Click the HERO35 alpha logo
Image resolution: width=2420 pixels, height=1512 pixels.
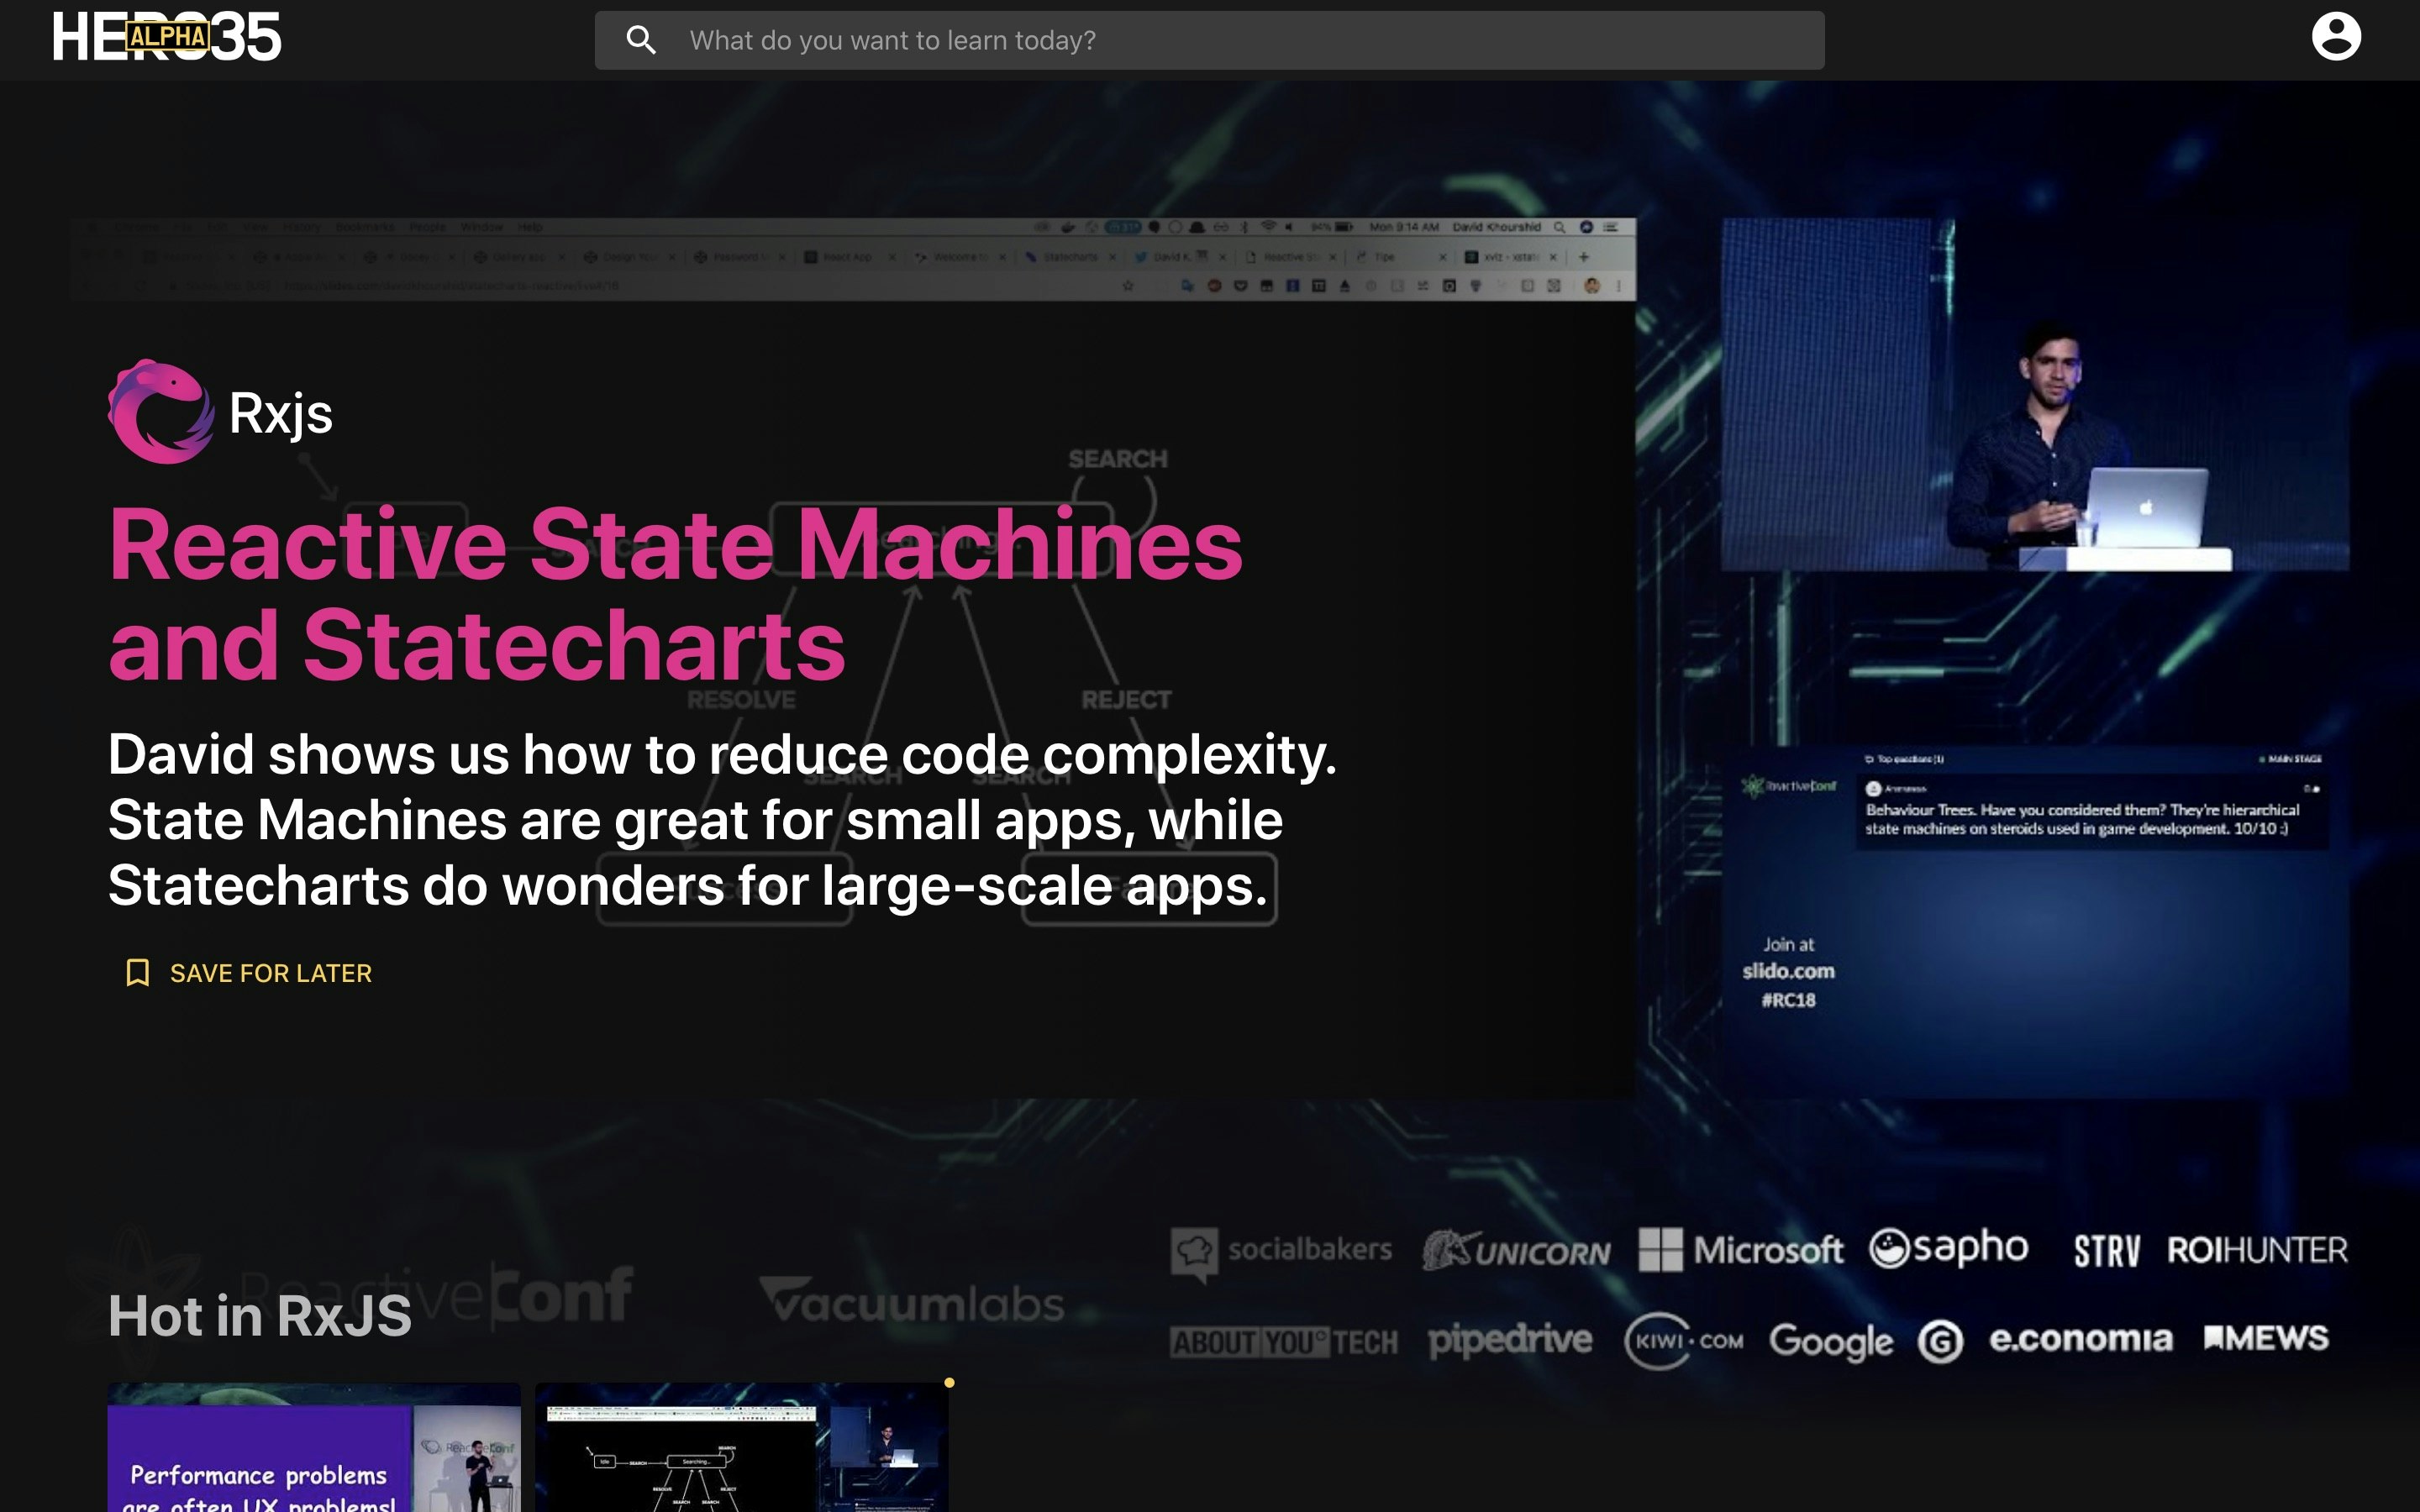(167, 38)
